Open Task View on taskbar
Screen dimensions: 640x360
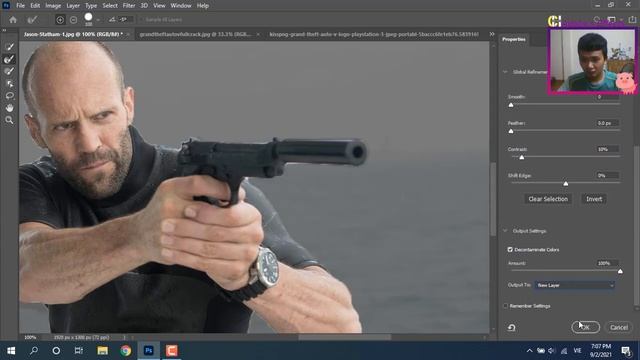click(79, 351)
